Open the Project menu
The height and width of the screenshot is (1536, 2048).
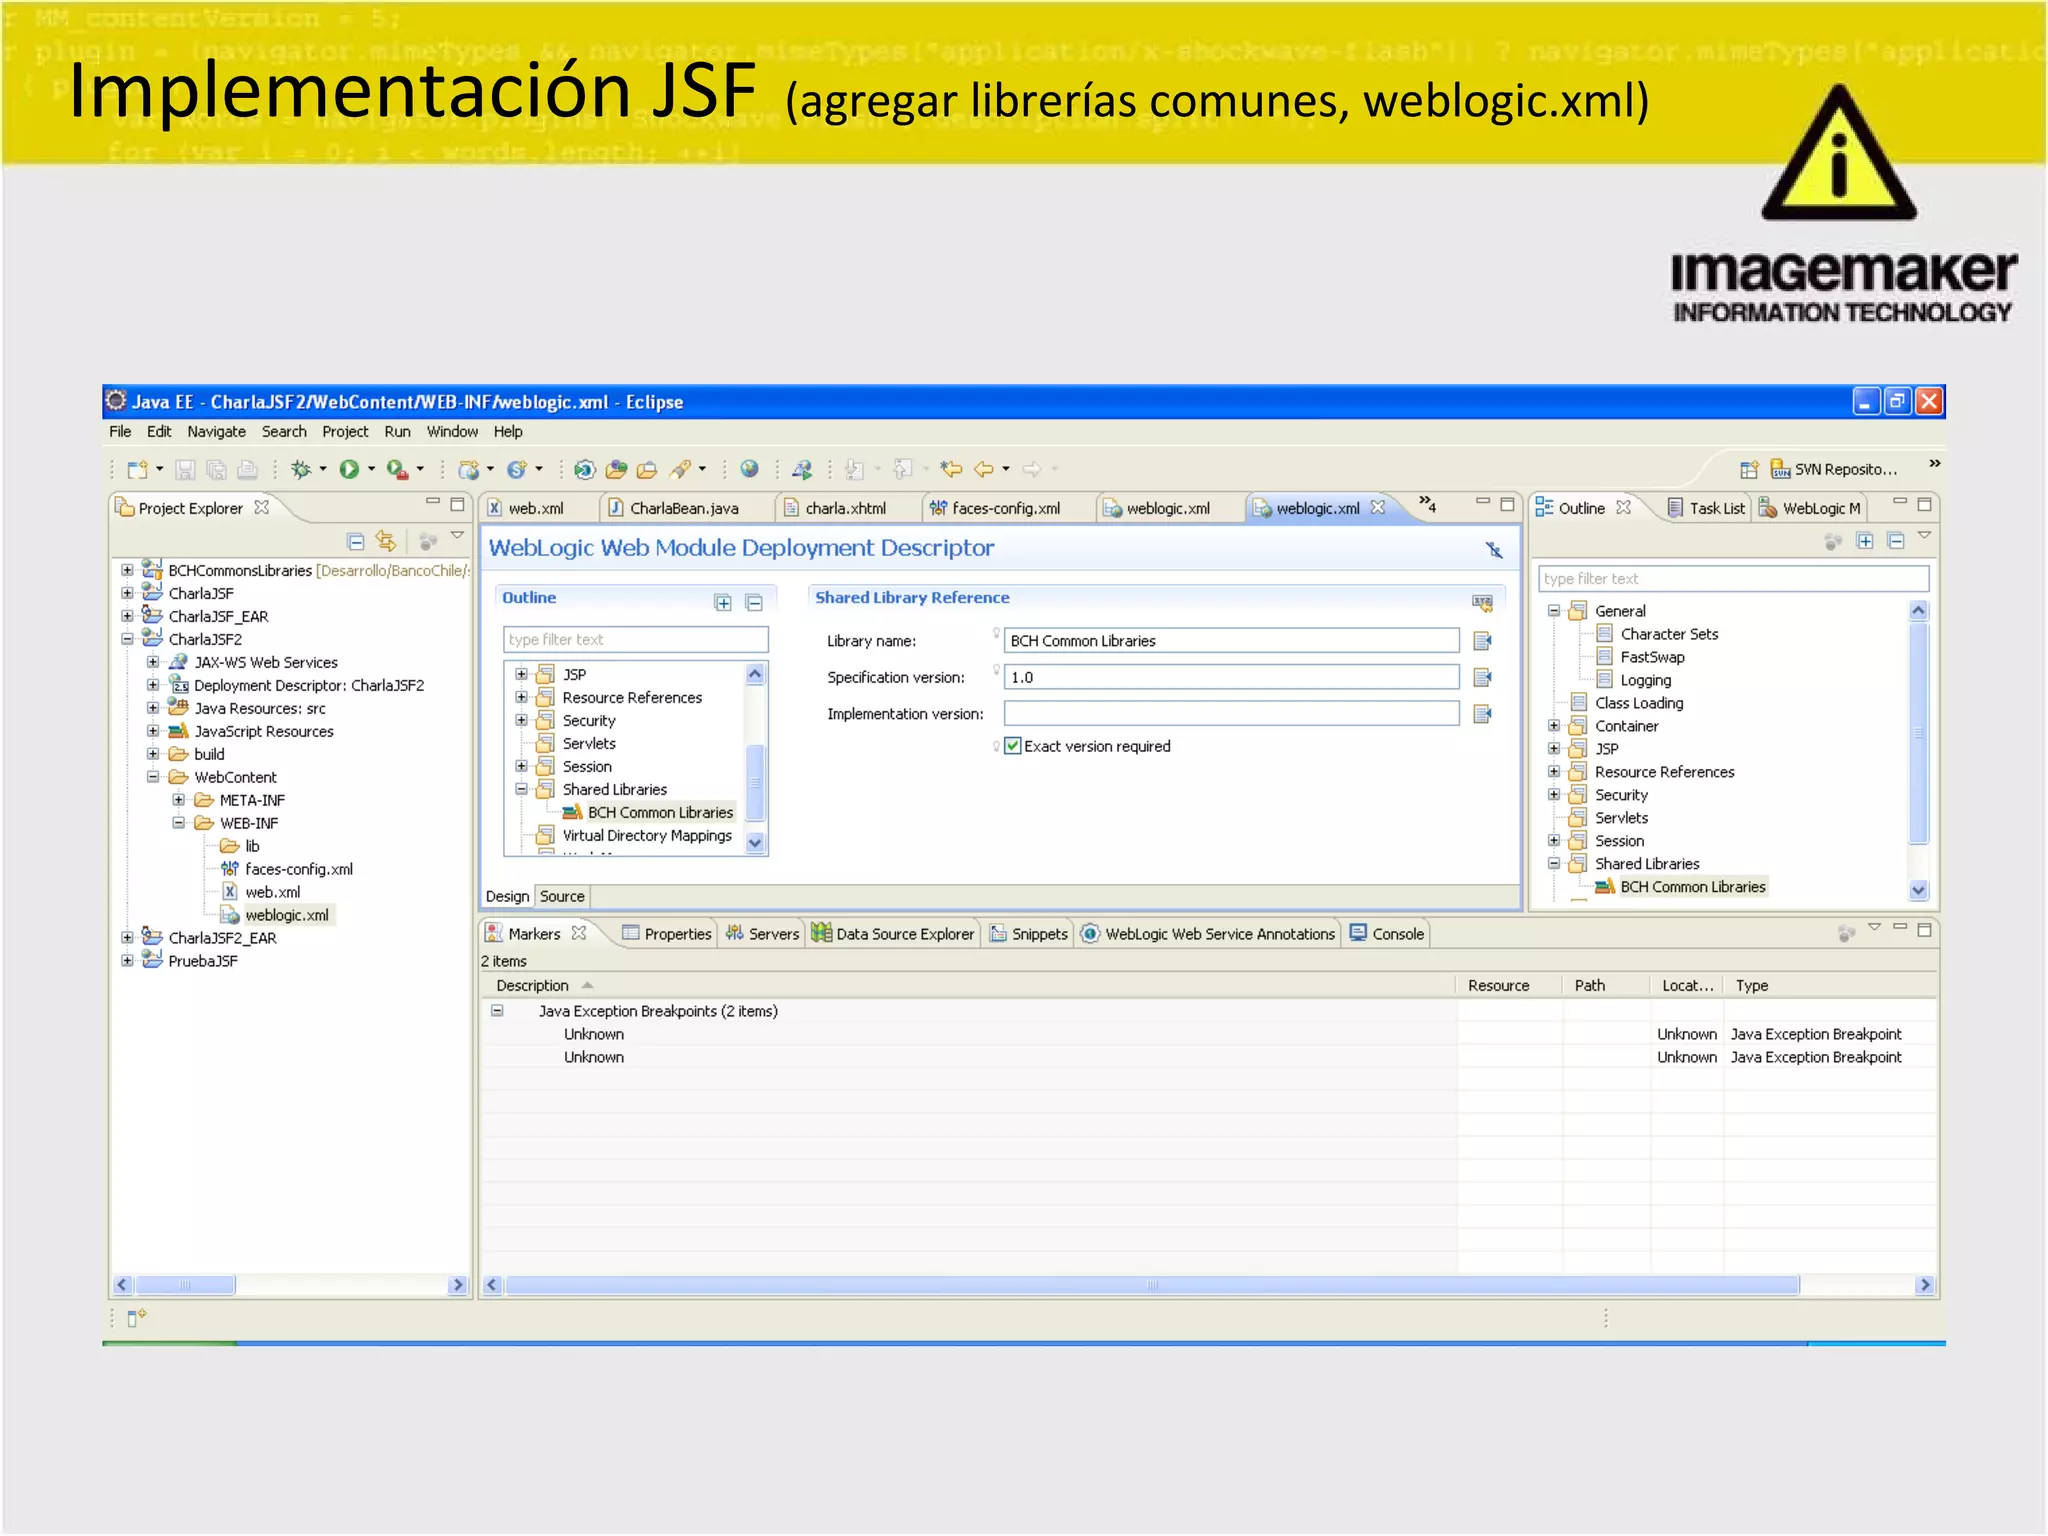[x=345, y=432]
